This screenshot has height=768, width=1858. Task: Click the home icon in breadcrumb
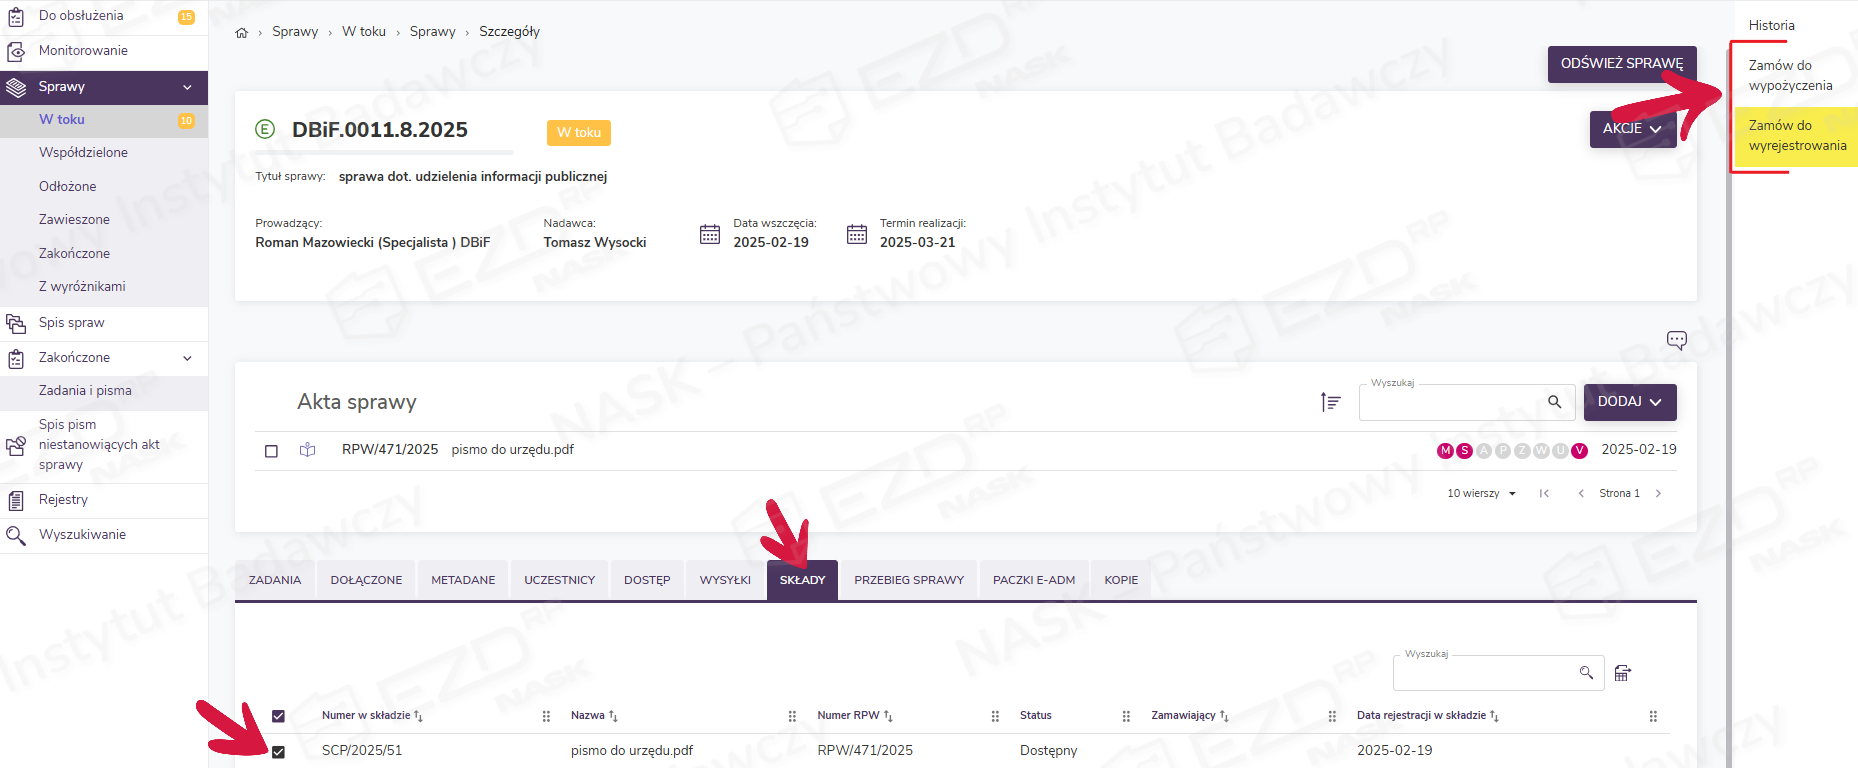tap(241, 33)
